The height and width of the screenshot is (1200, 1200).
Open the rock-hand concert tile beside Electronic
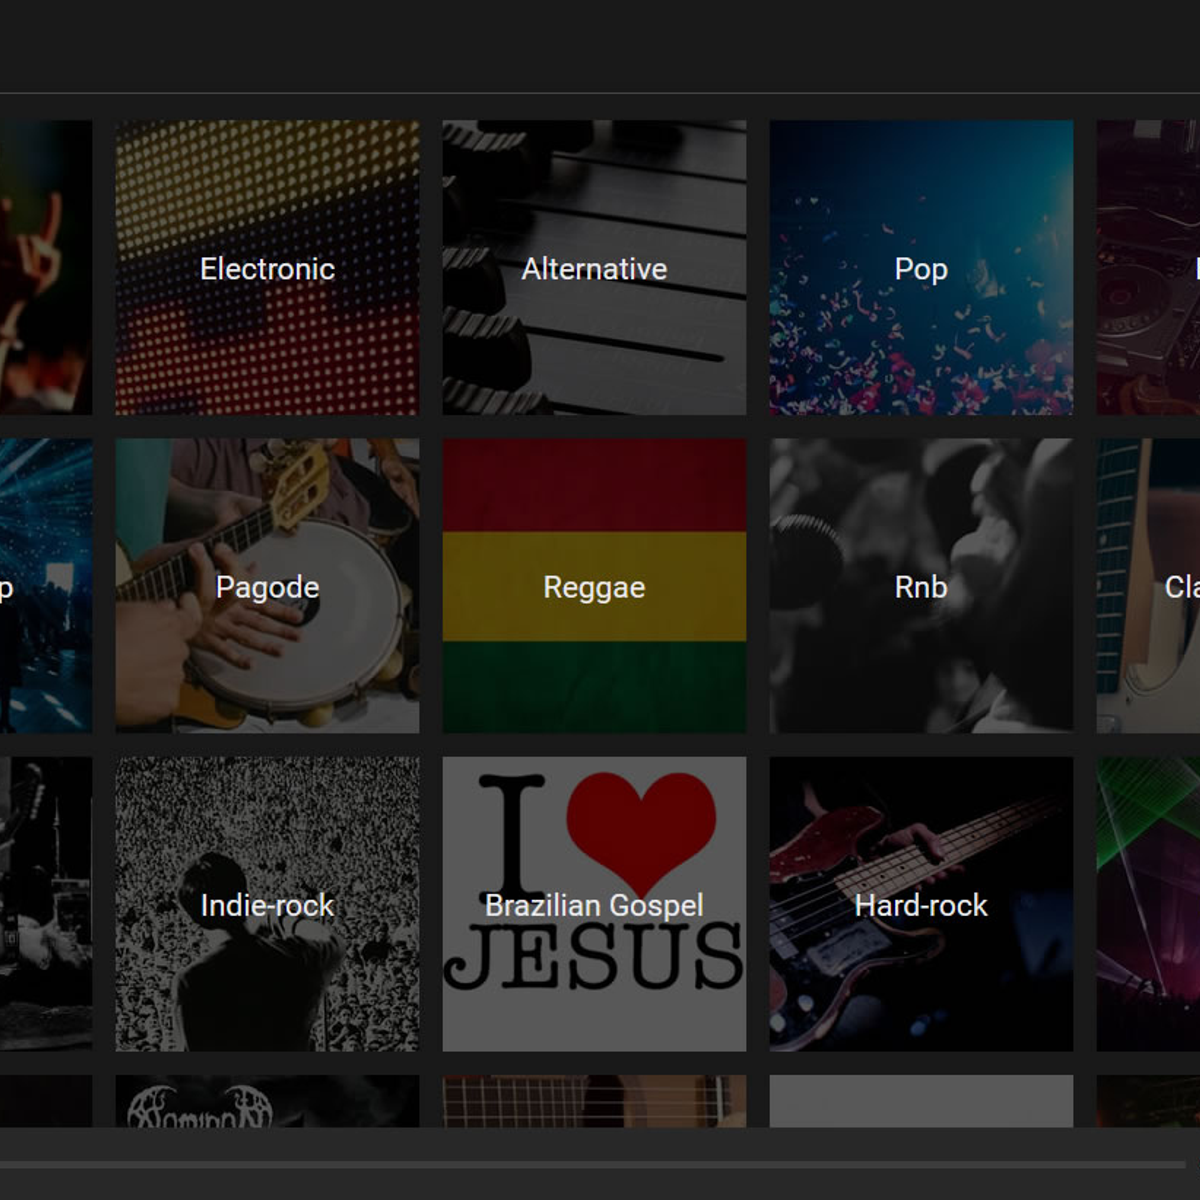[x=46, y=268]
